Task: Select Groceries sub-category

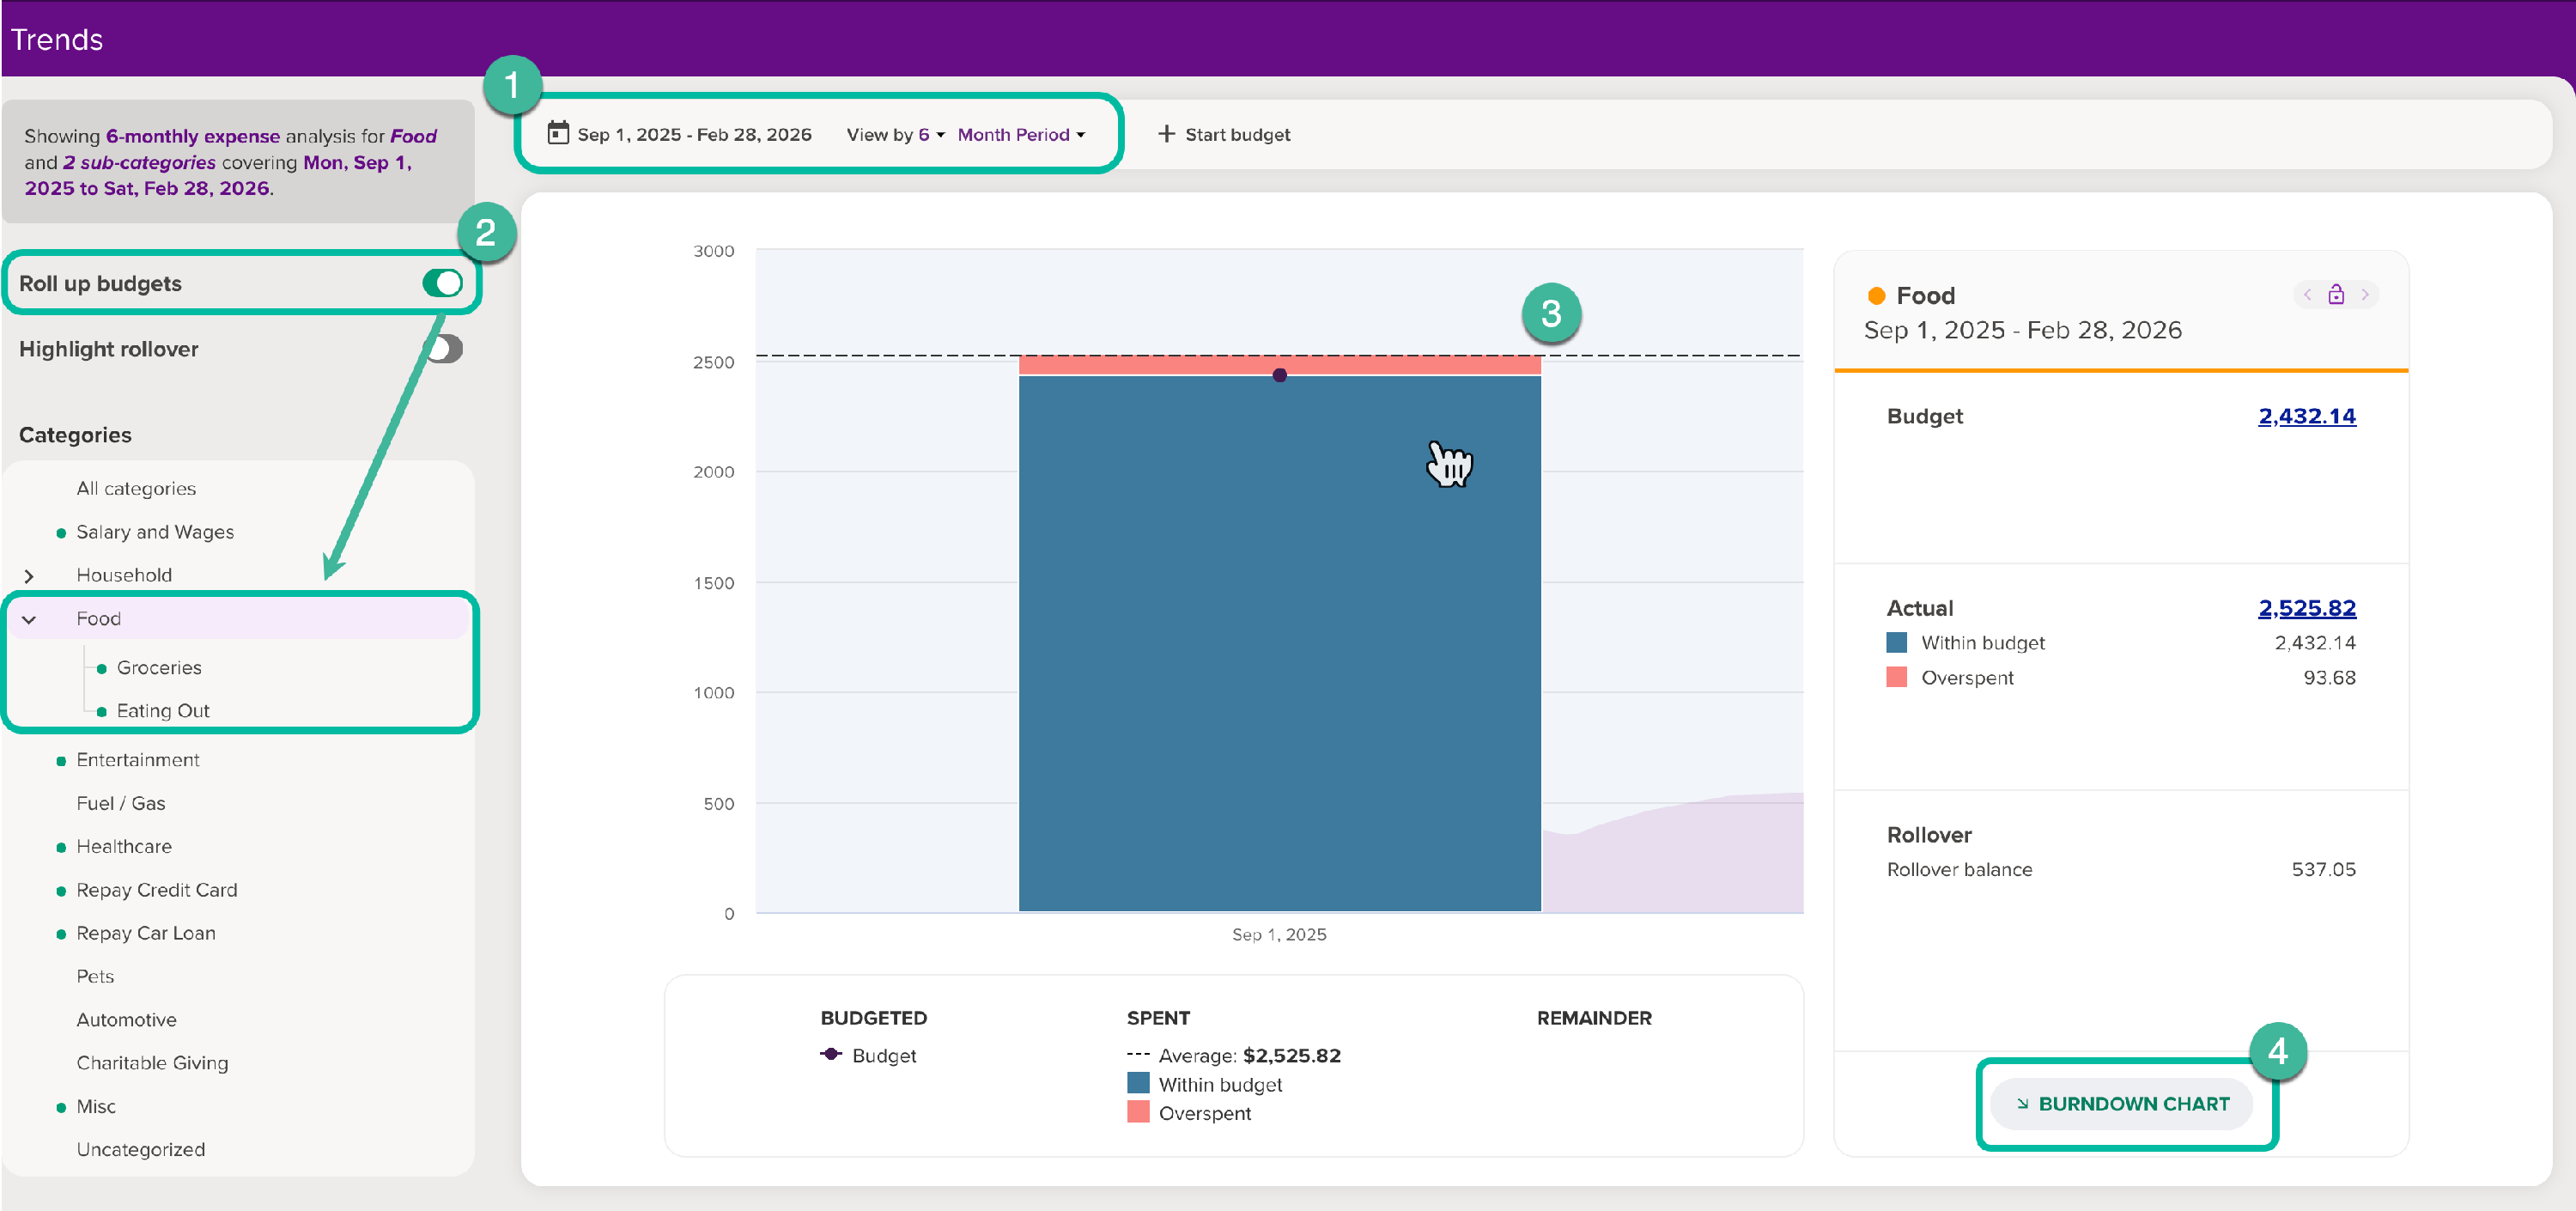Action: click(159, 667)
